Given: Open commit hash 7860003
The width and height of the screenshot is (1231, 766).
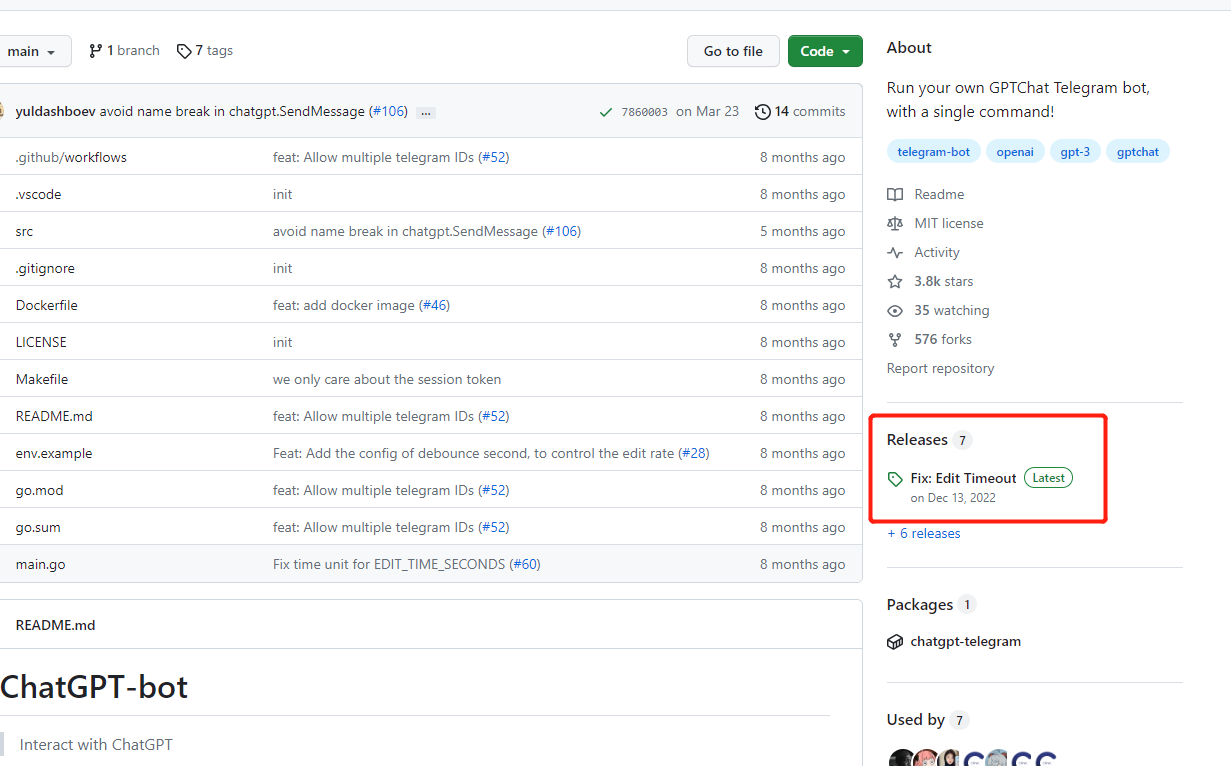Looking at the screenshot, I should (645, 112).
